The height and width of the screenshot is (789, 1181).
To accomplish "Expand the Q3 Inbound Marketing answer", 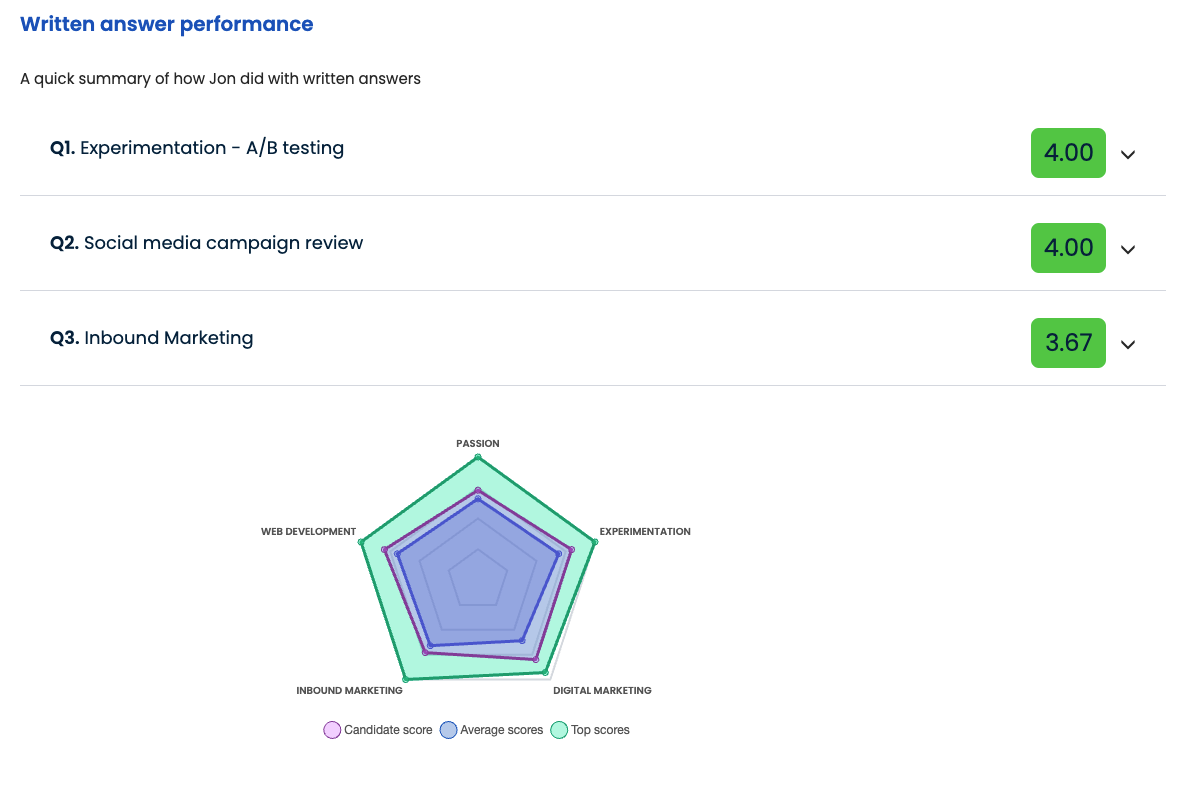I will pyautogui.click(x=1128, y=344).
